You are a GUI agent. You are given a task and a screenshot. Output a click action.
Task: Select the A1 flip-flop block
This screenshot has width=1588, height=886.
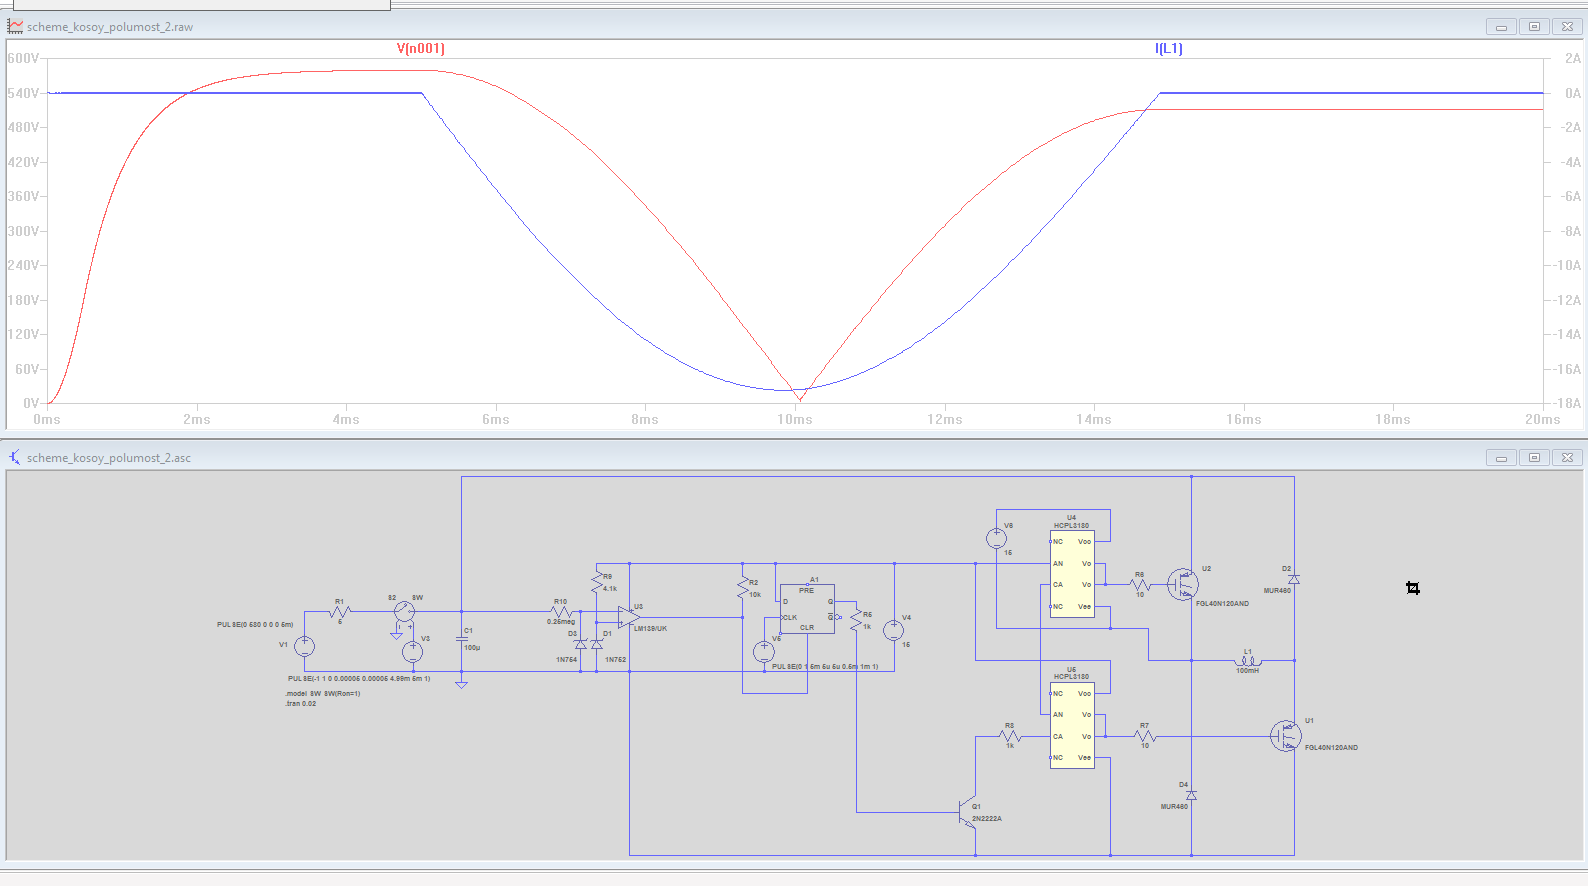coord(807,609)
